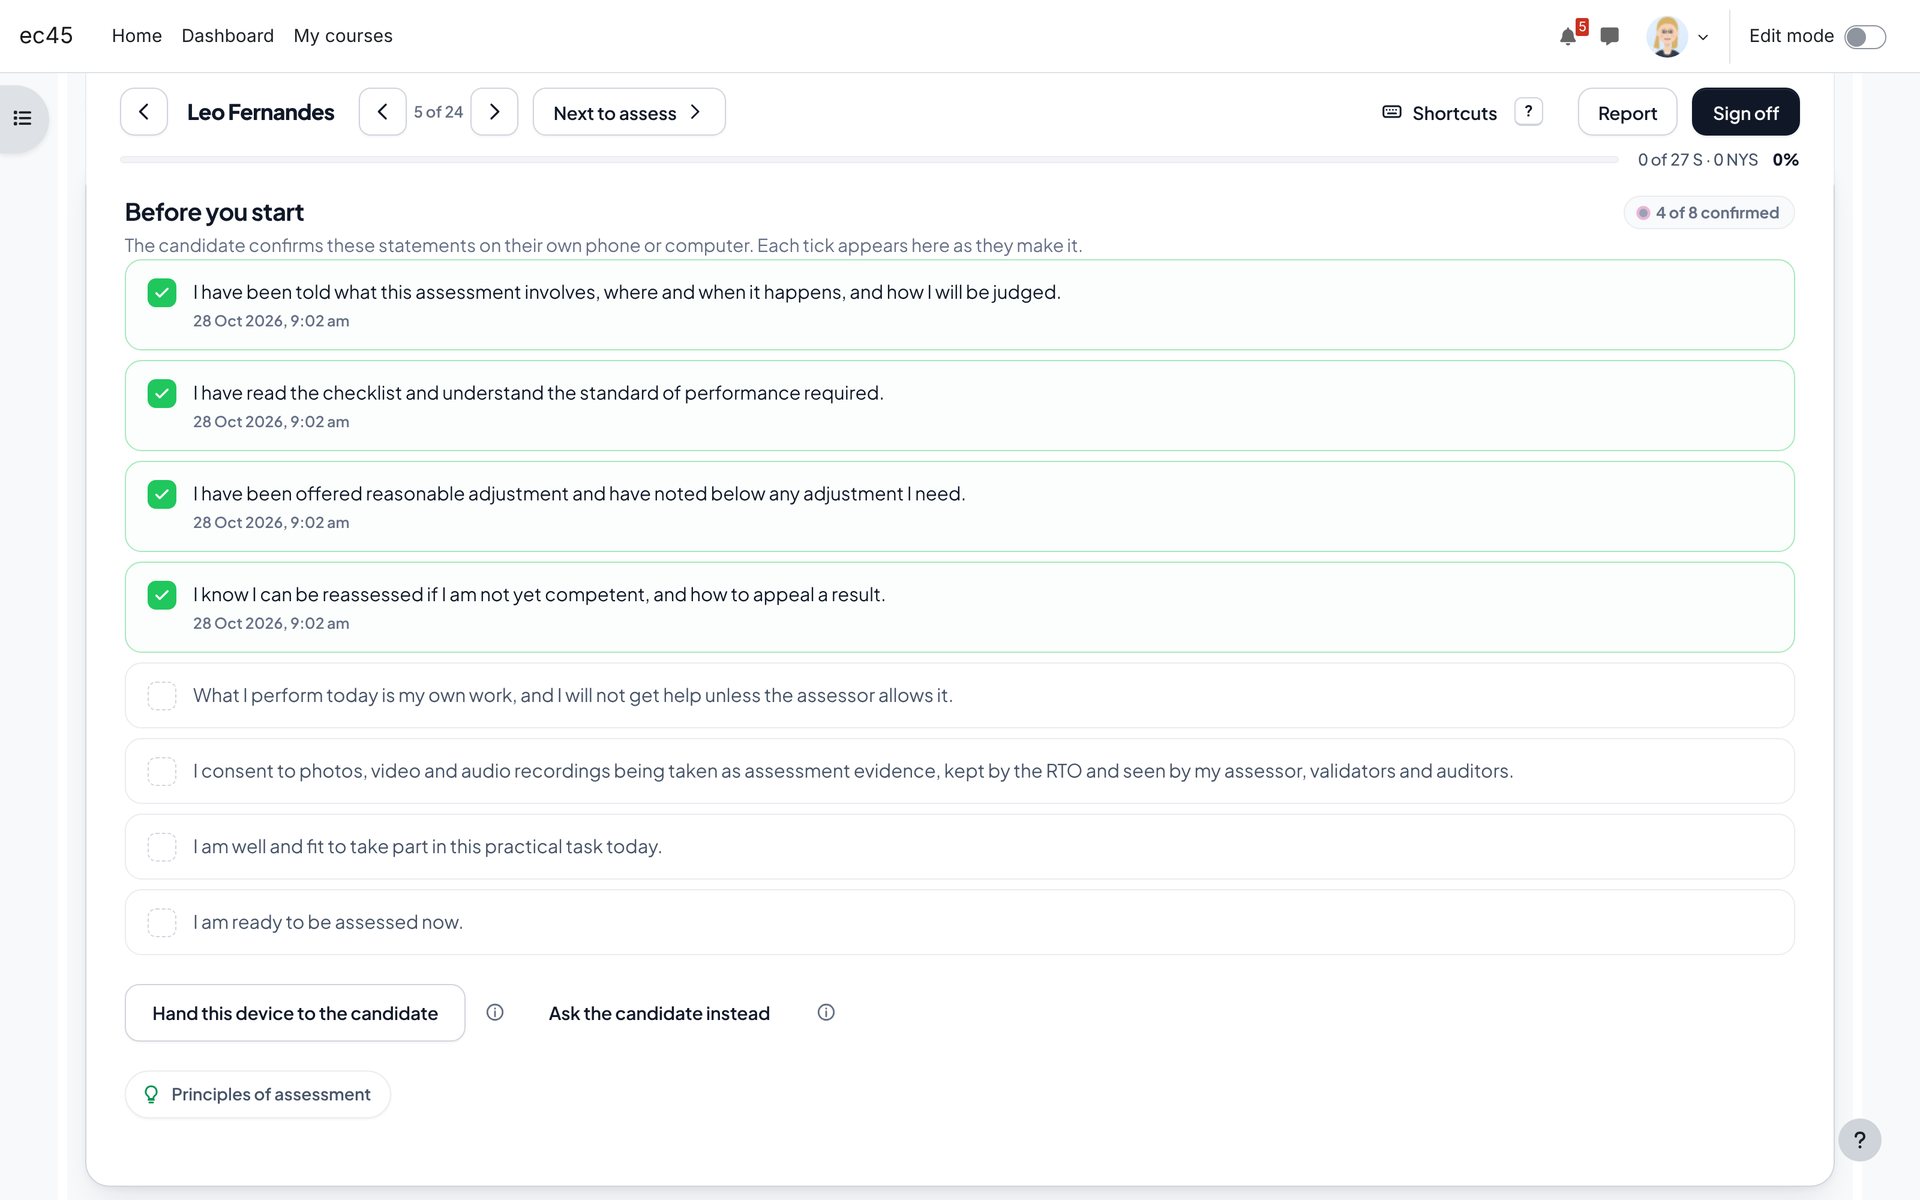The width and height of the screenshot is (1920, 1200).
Task: Open the Shortcuts keyboard panel
Action: 1439,113
